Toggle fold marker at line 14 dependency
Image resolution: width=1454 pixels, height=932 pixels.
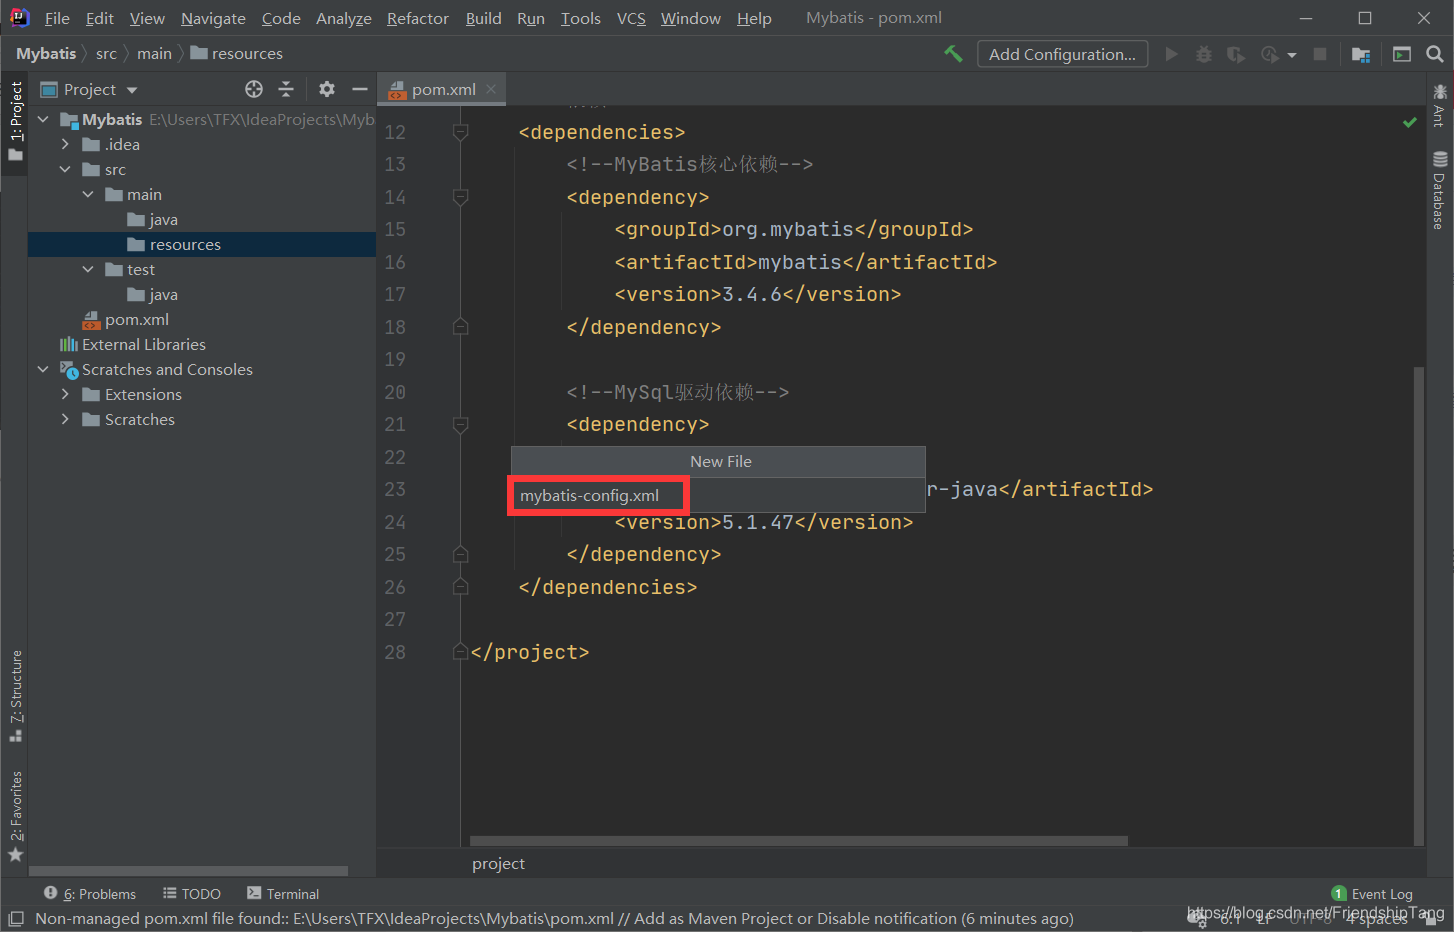460,197
